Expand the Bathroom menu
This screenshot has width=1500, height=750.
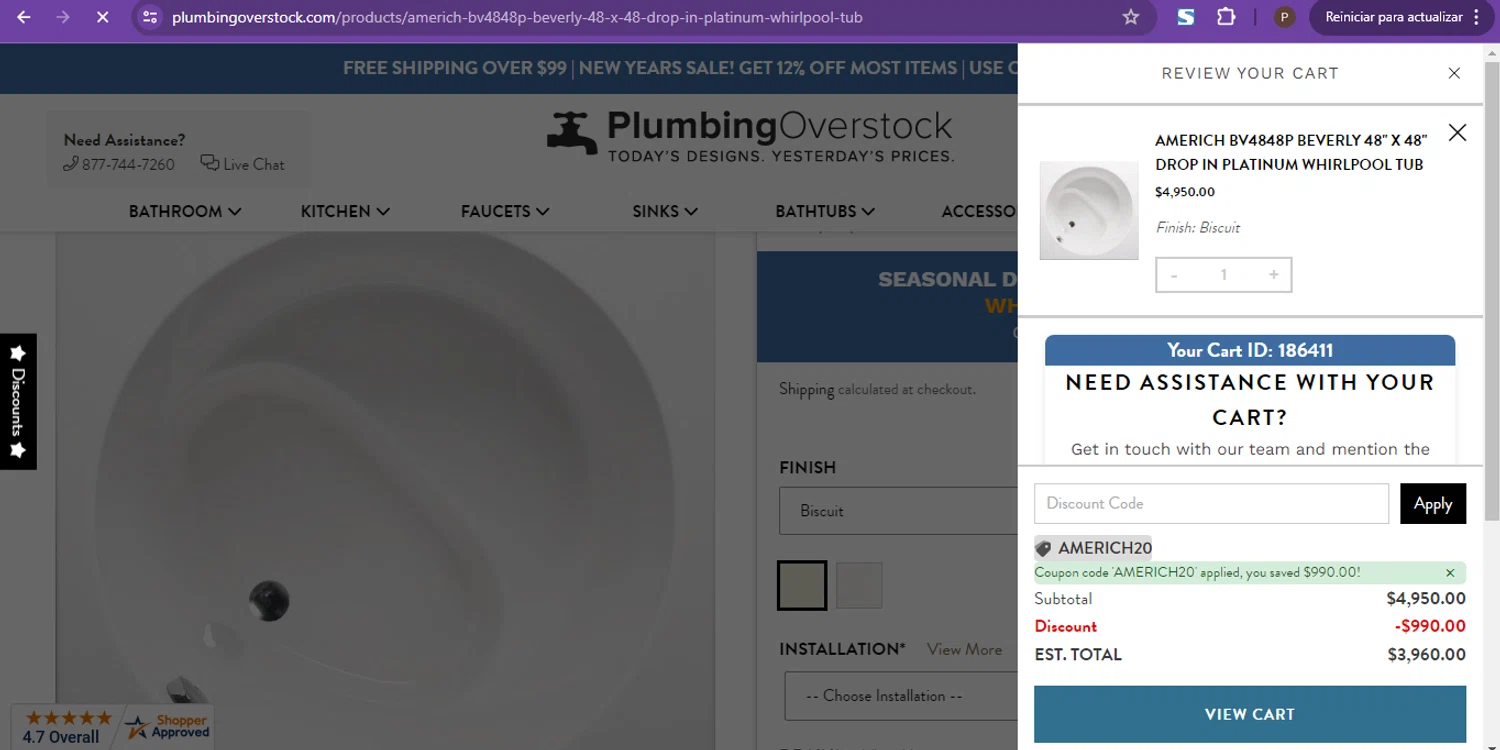[x=185, y=211]
